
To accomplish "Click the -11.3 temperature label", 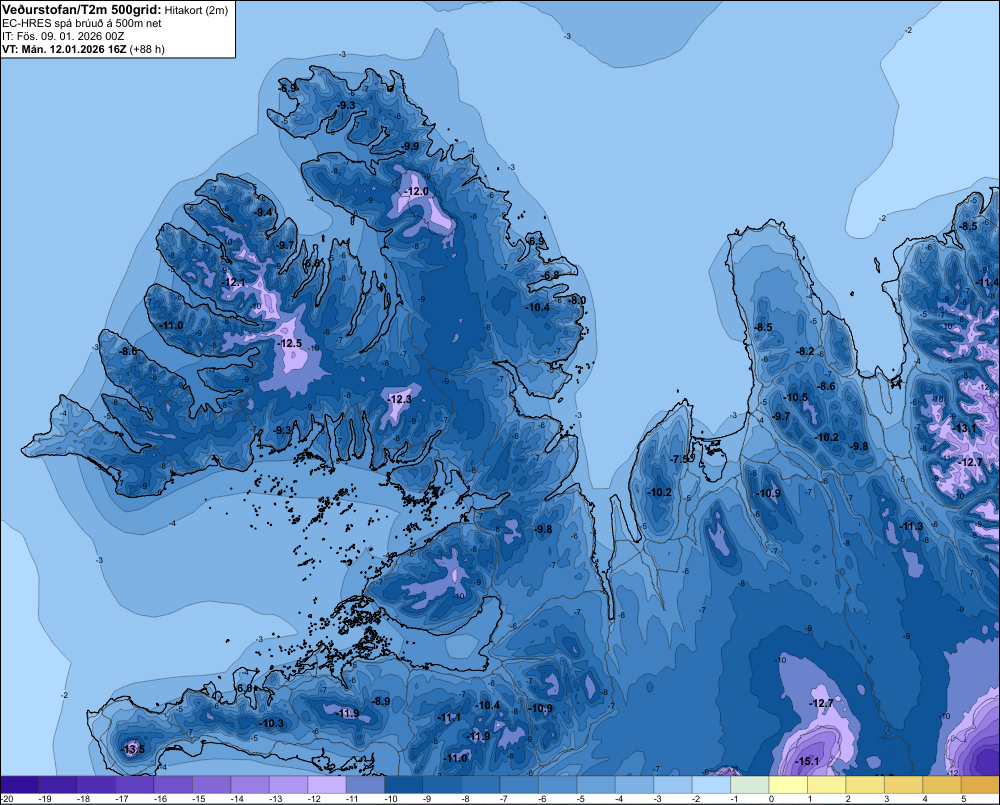I will tap(911, 526).
